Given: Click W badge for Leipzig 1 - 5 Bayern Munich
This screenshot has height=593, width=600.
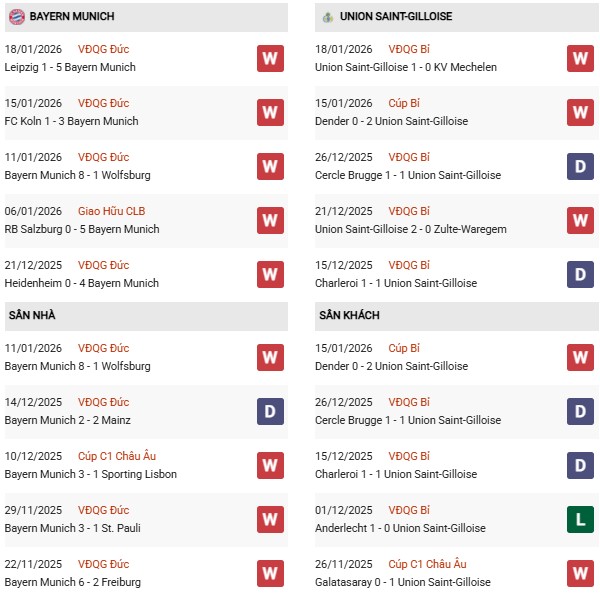Looking at the screenshot, I should tap(270, 58).
